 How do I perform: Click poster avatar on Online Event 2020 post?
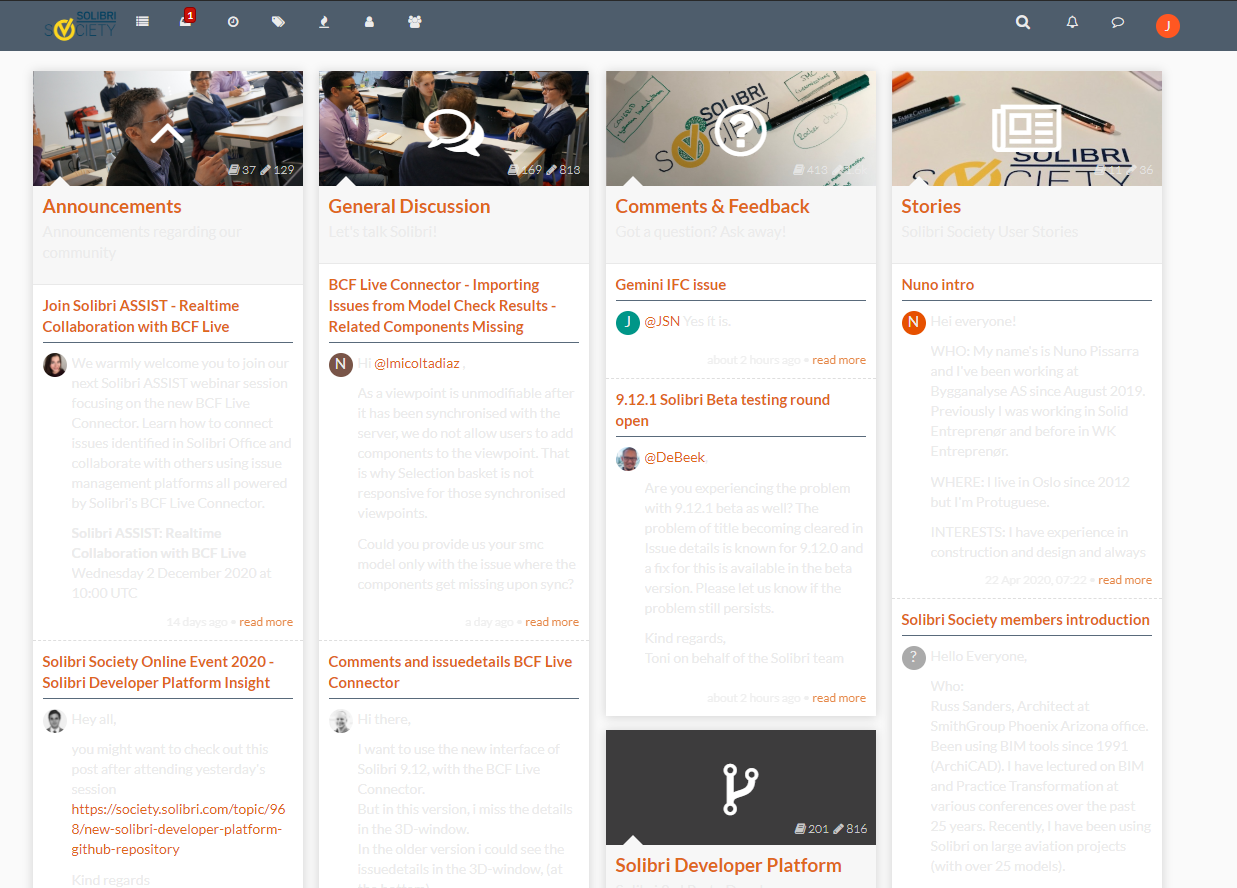[x=55, y=720]
